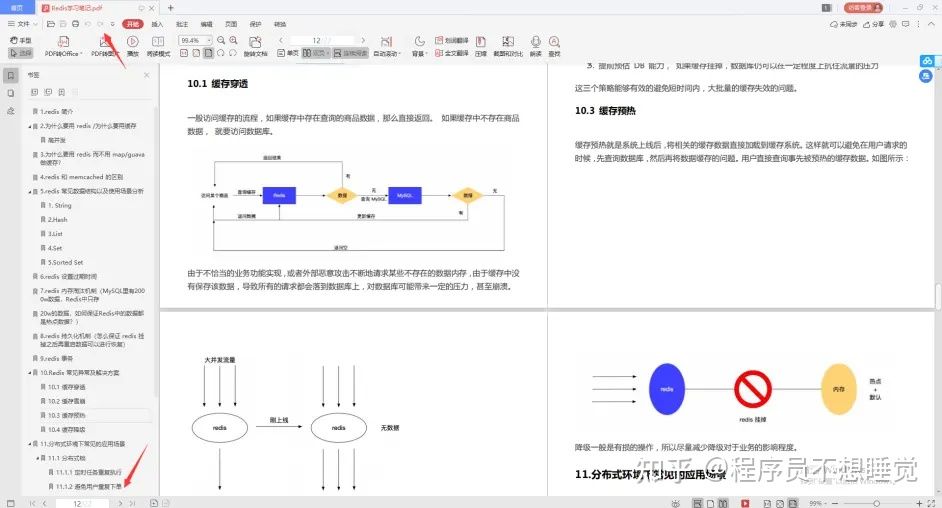Select the Hand (手型) tool
This screenshot has height=508, width=942.
click(20, 40)
